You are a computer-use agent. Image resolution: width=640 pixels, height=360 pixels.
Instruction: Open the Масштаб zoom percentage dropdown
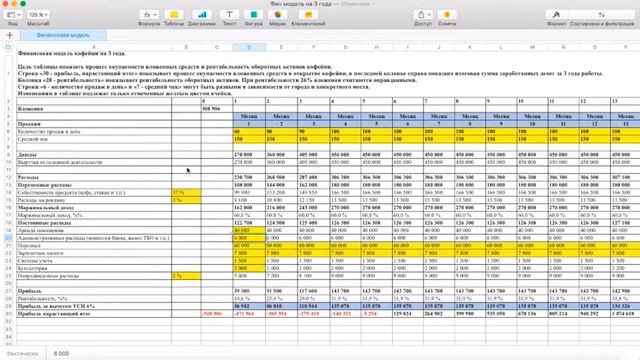[38, 15]
